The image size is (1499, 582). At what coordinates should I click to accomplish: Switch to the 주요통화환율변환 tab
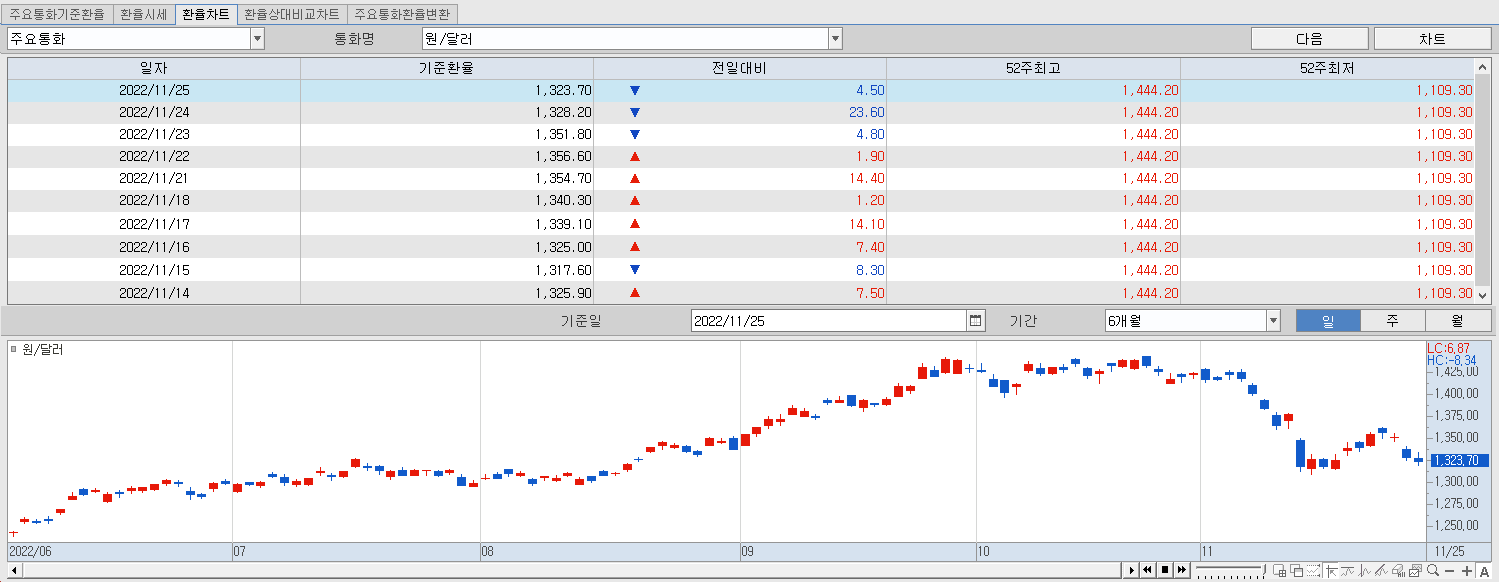coord(402,15)
